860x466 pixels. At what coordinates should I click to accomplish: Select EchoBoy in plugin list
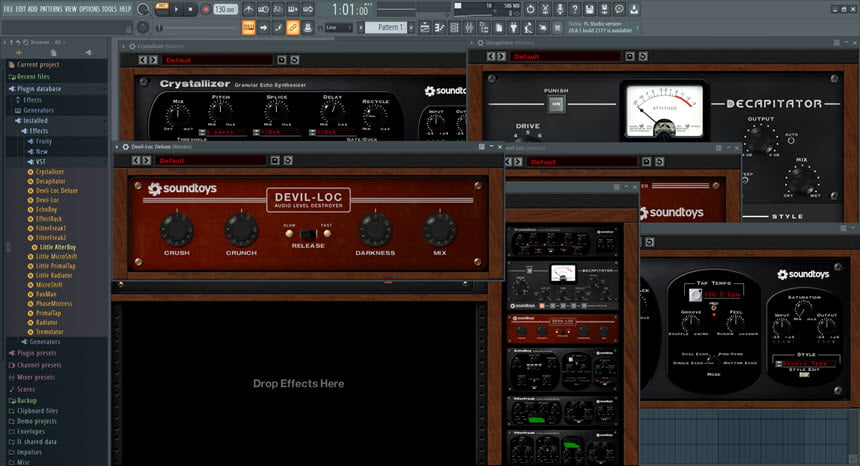(x=46, y=209)
